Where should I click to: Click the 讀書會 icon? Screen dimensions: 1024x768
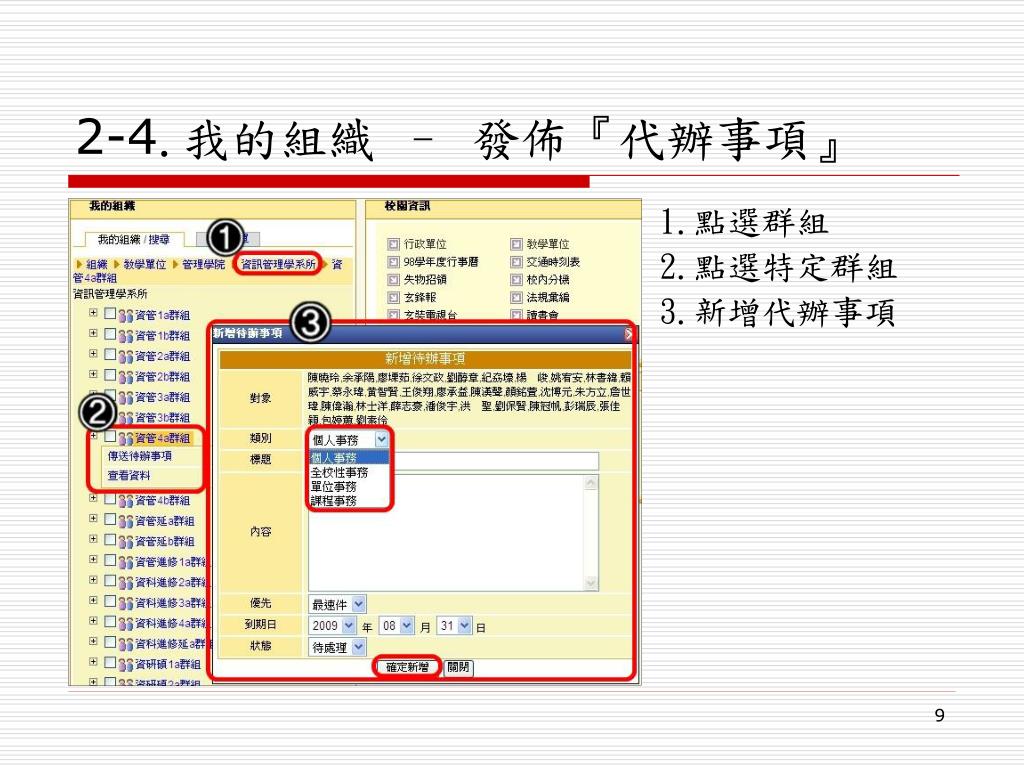(517, 315)
